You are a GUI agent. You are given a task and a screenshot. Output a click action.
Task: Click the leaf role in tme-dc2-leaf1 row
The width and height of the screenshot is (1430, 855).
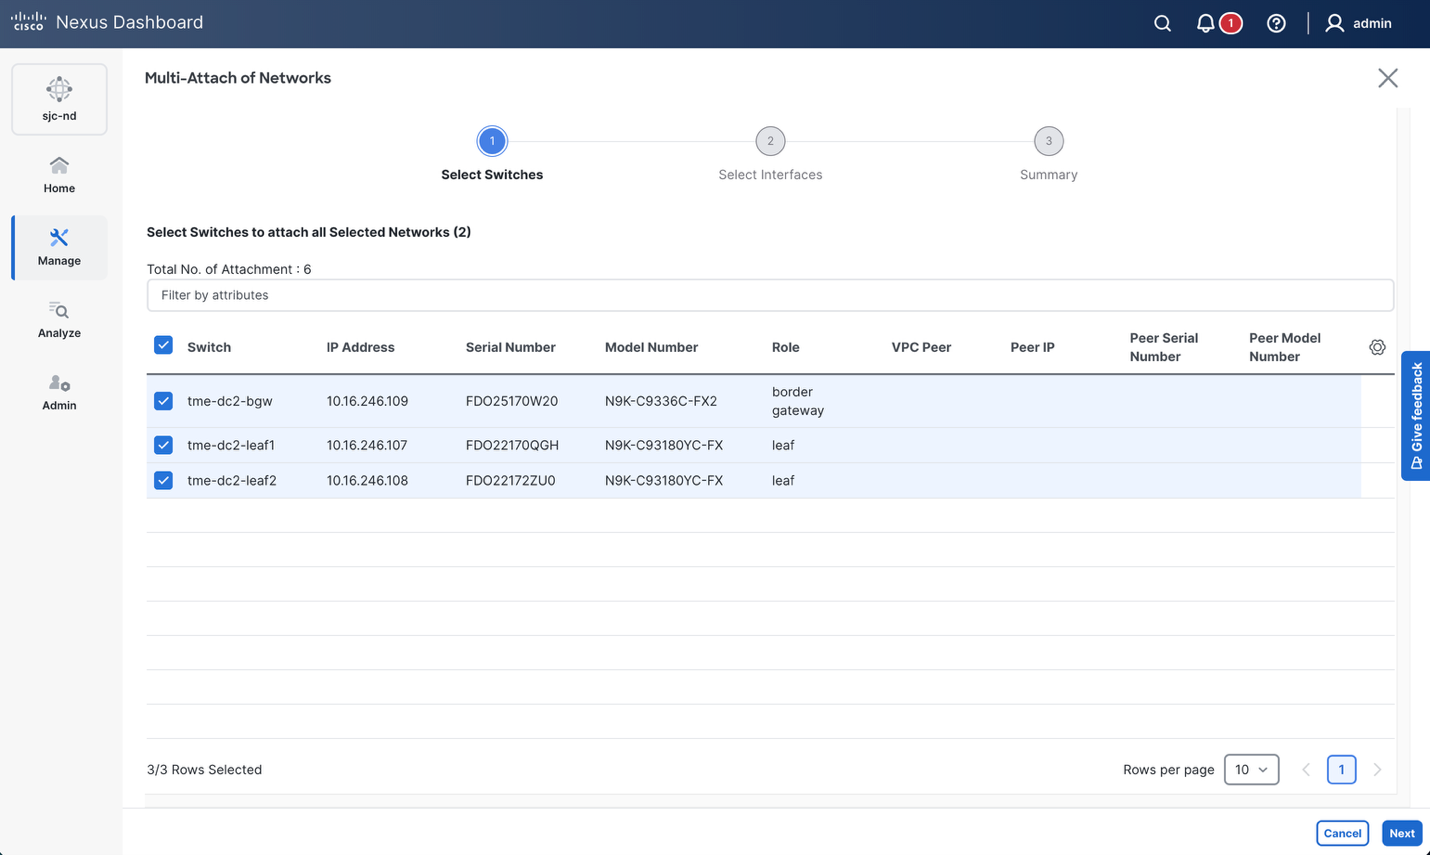click(783, 445)
